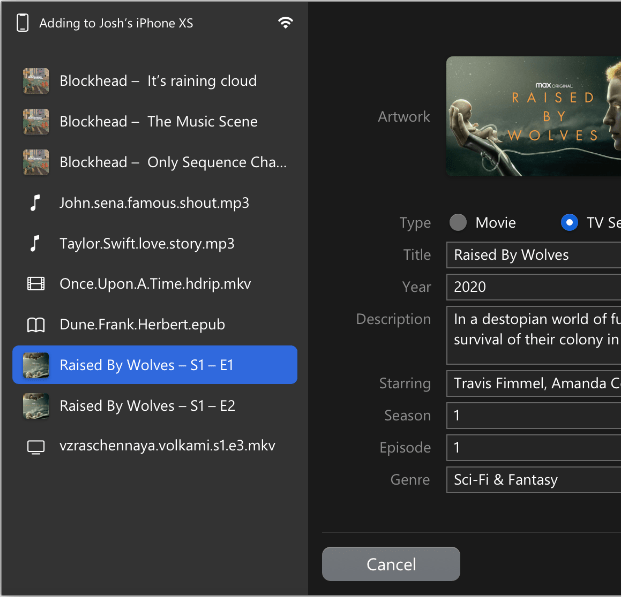
Task: Select John.sena.famous.shout.mp3 file
Action: [x=155, y=203]
